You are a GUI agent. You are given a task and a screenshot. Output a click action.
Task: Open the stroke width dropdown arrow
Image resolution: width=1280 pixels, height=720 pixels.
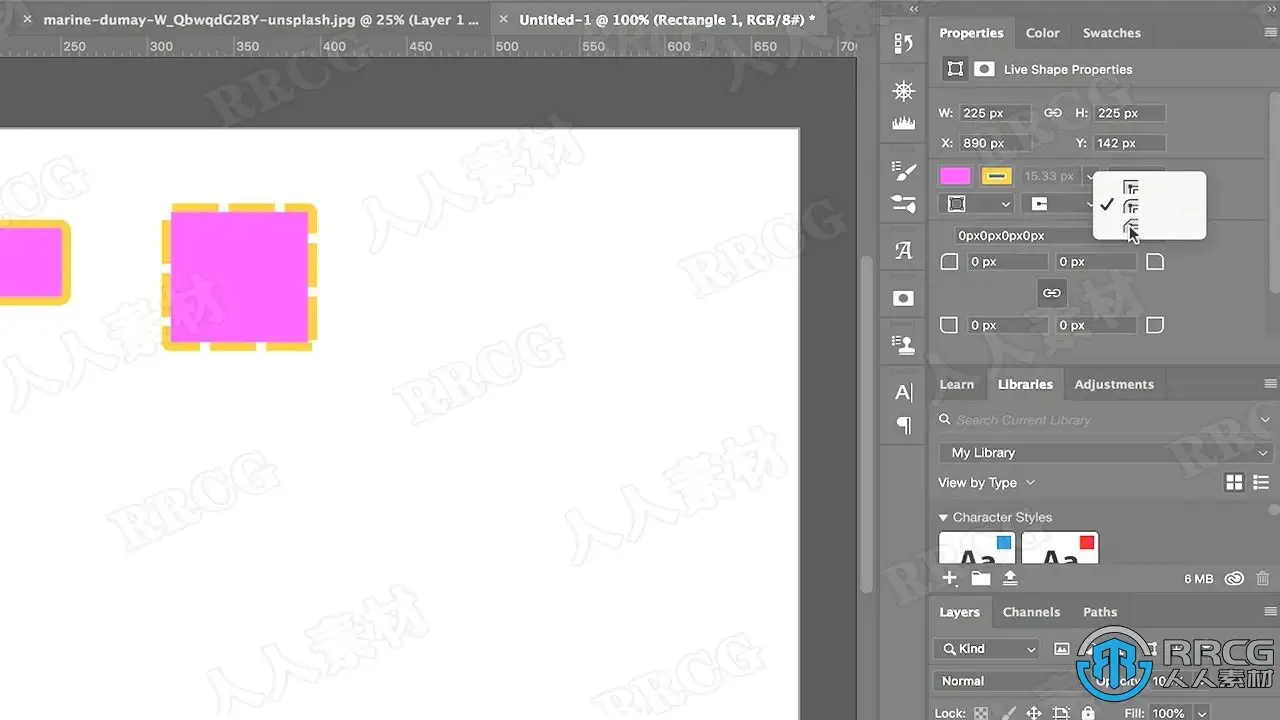click(x=1090, y=176)
